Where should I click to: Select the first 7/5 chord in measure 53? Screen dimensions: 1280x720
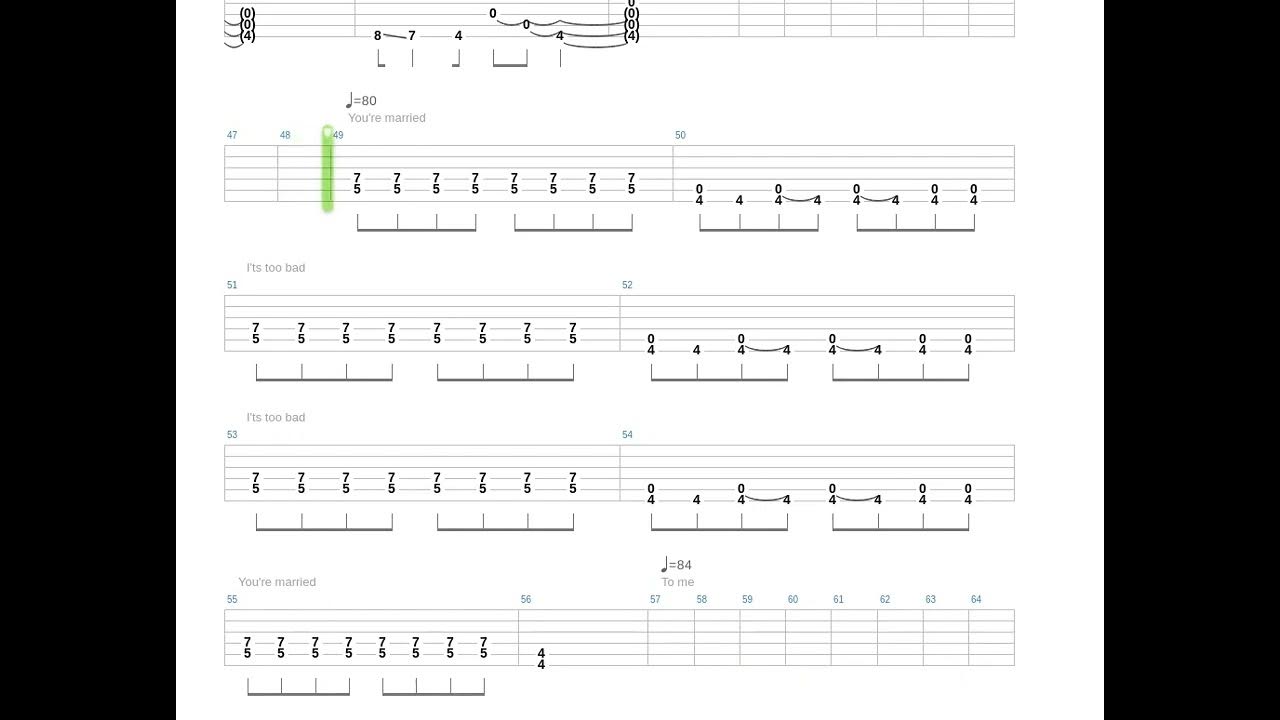tap(255, 483)
